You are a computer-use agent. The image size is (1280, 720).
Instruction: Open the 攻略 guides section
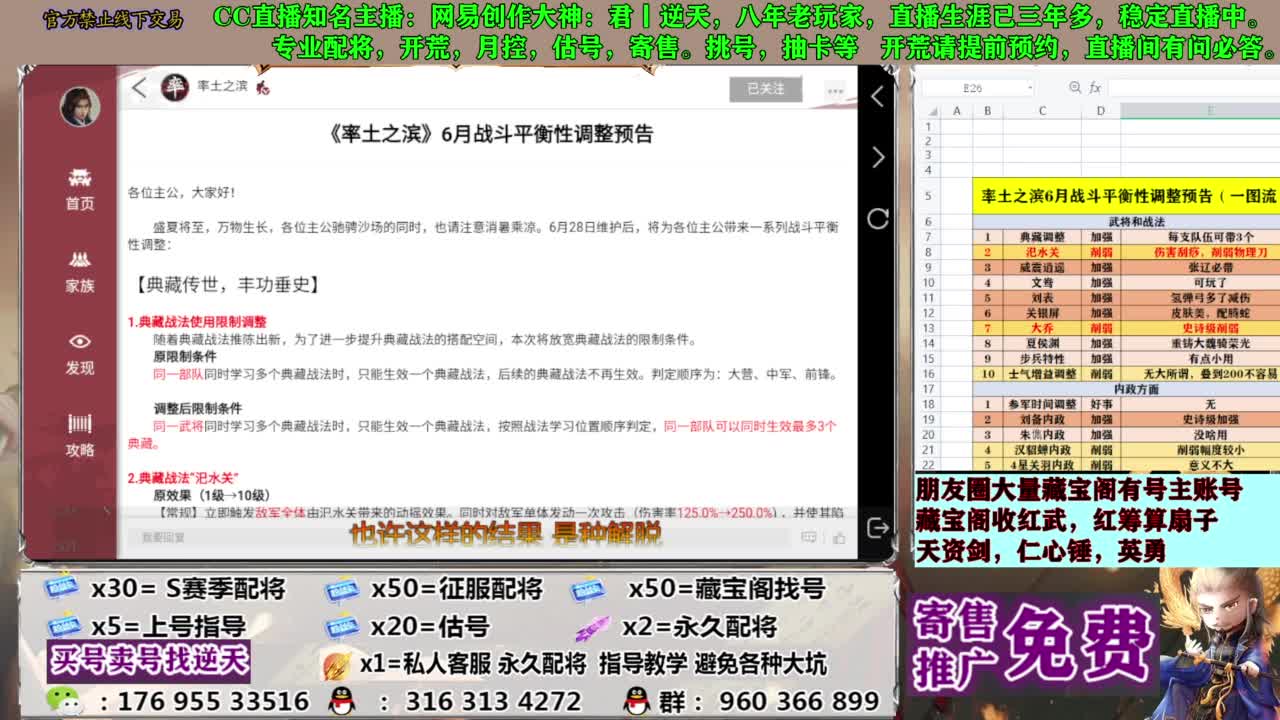tap(80, 436)
